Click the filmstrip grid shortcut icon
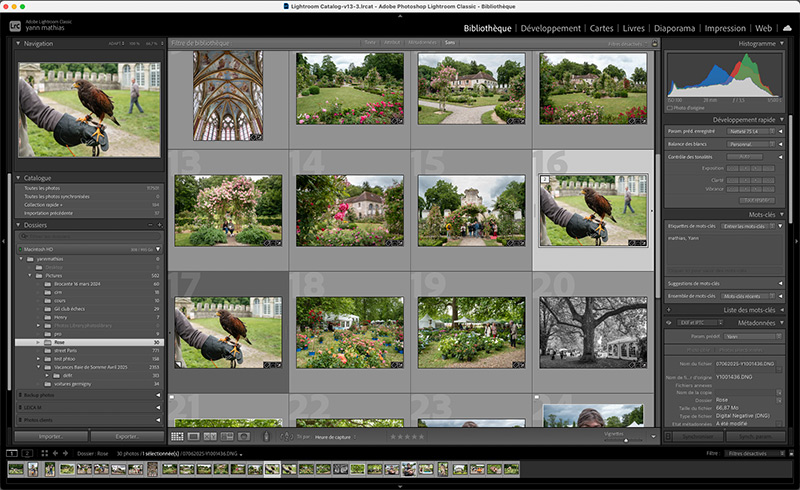Viewport: 800px width, 490px height. [x=44, y=453]
